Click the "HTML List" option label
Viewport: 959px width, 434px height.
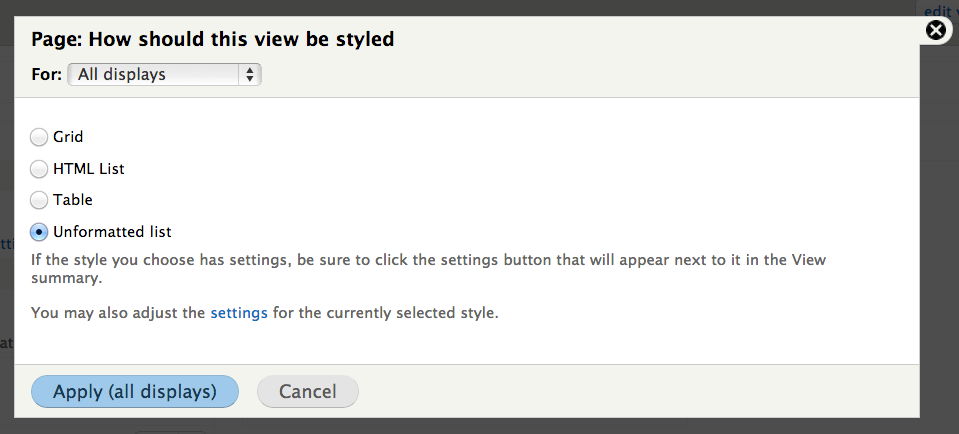89,169
